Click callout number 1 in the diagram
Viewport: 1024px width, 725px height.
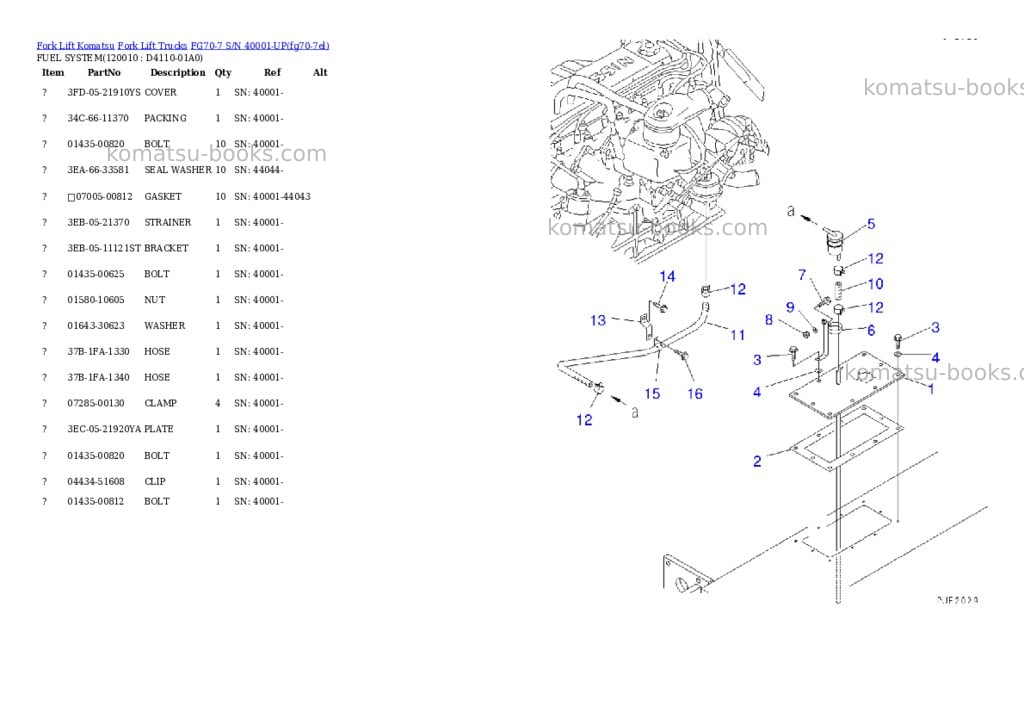tap(931, 389)
